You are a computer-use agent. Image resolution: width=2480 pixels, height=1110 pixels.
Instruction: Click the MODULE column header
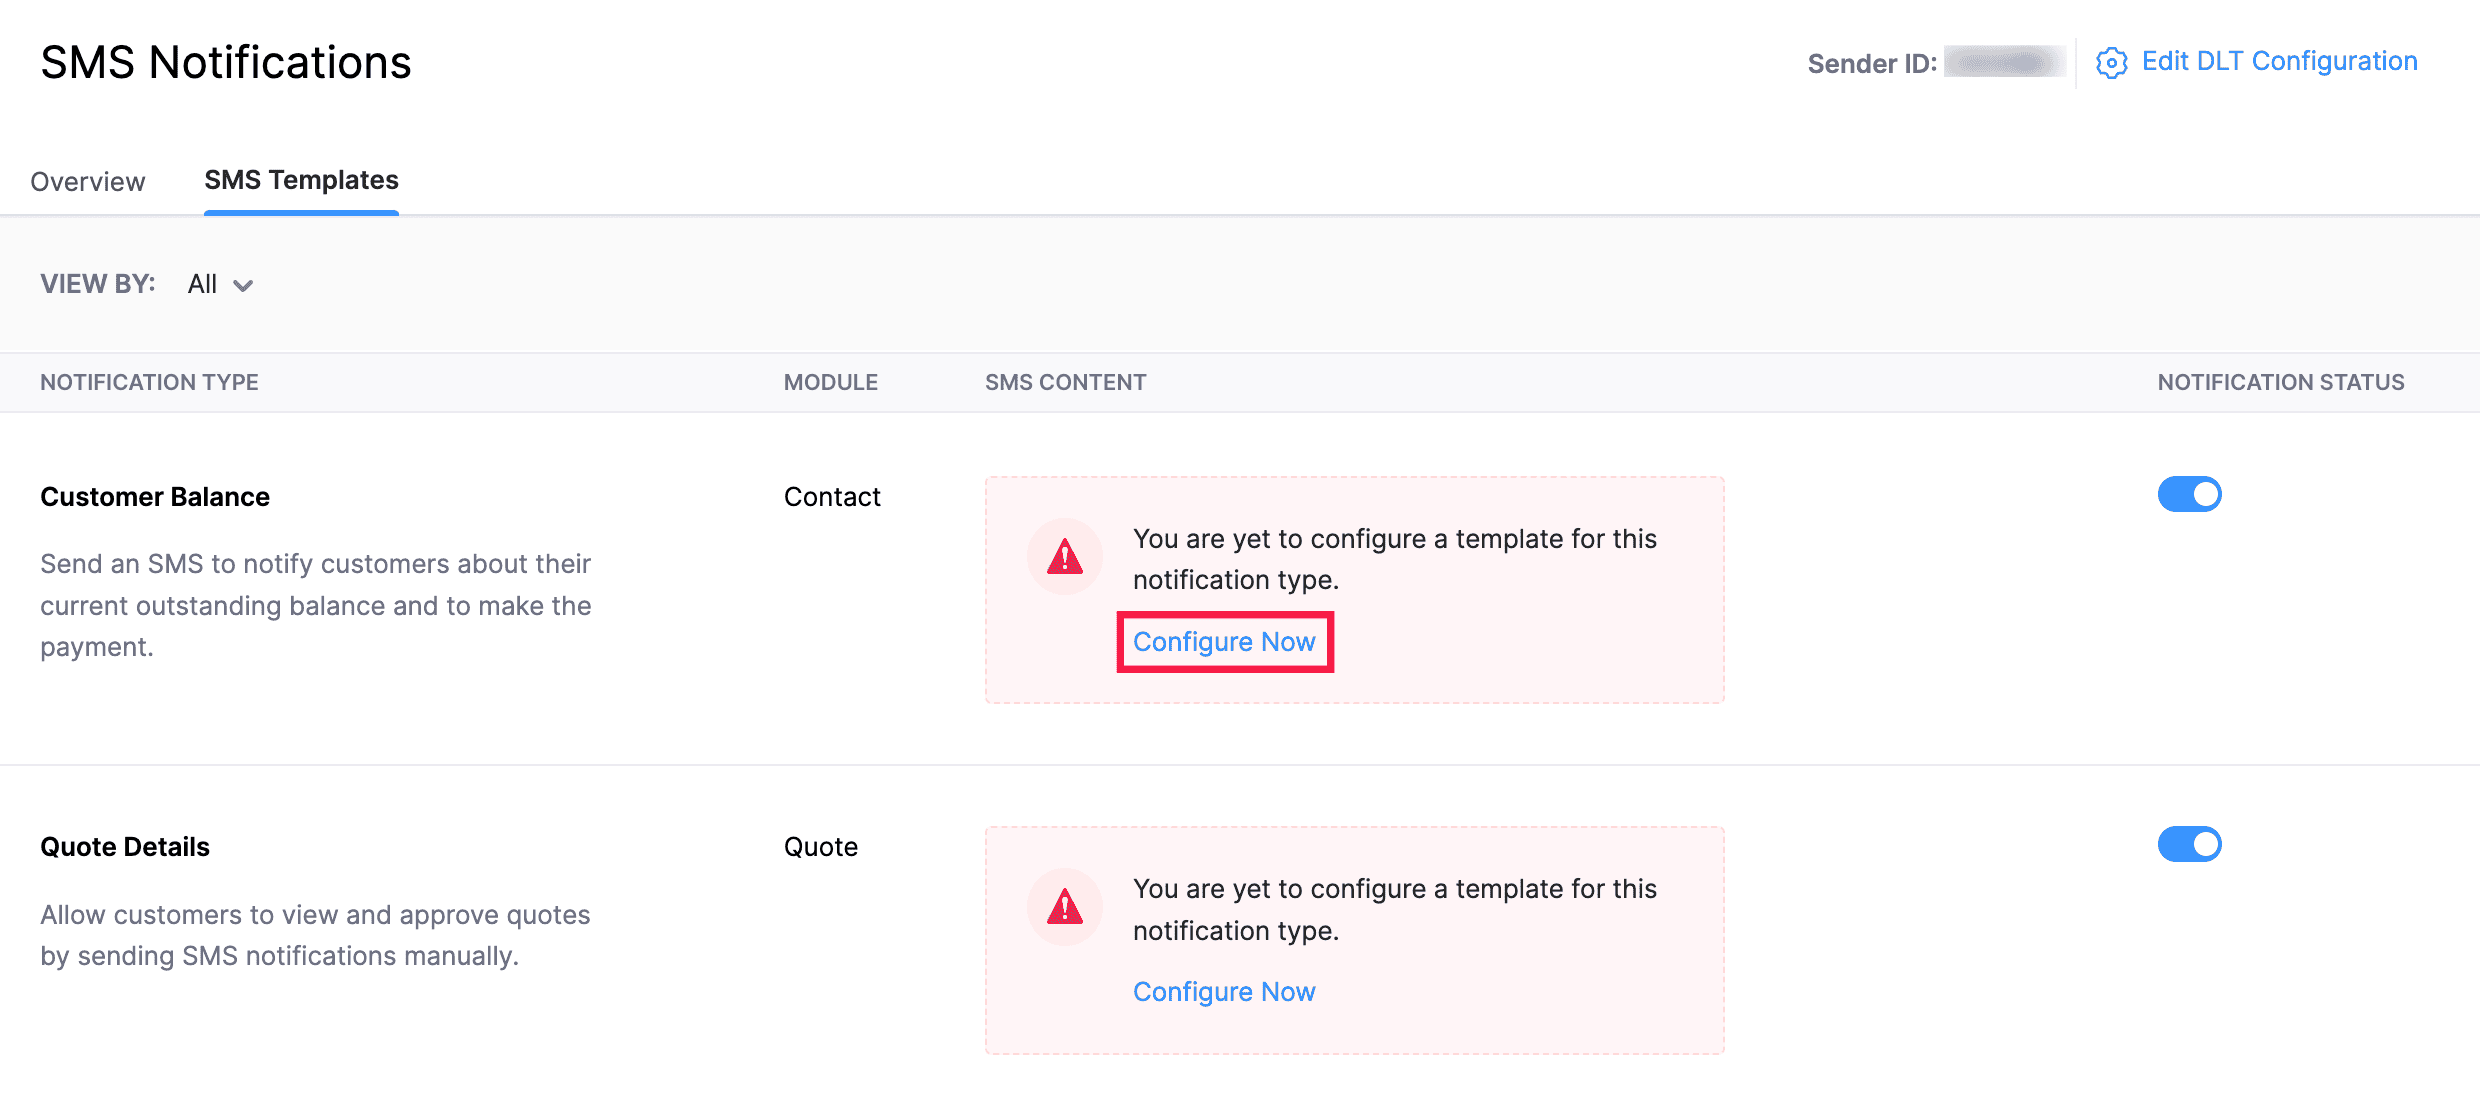(x=831, y=382)
